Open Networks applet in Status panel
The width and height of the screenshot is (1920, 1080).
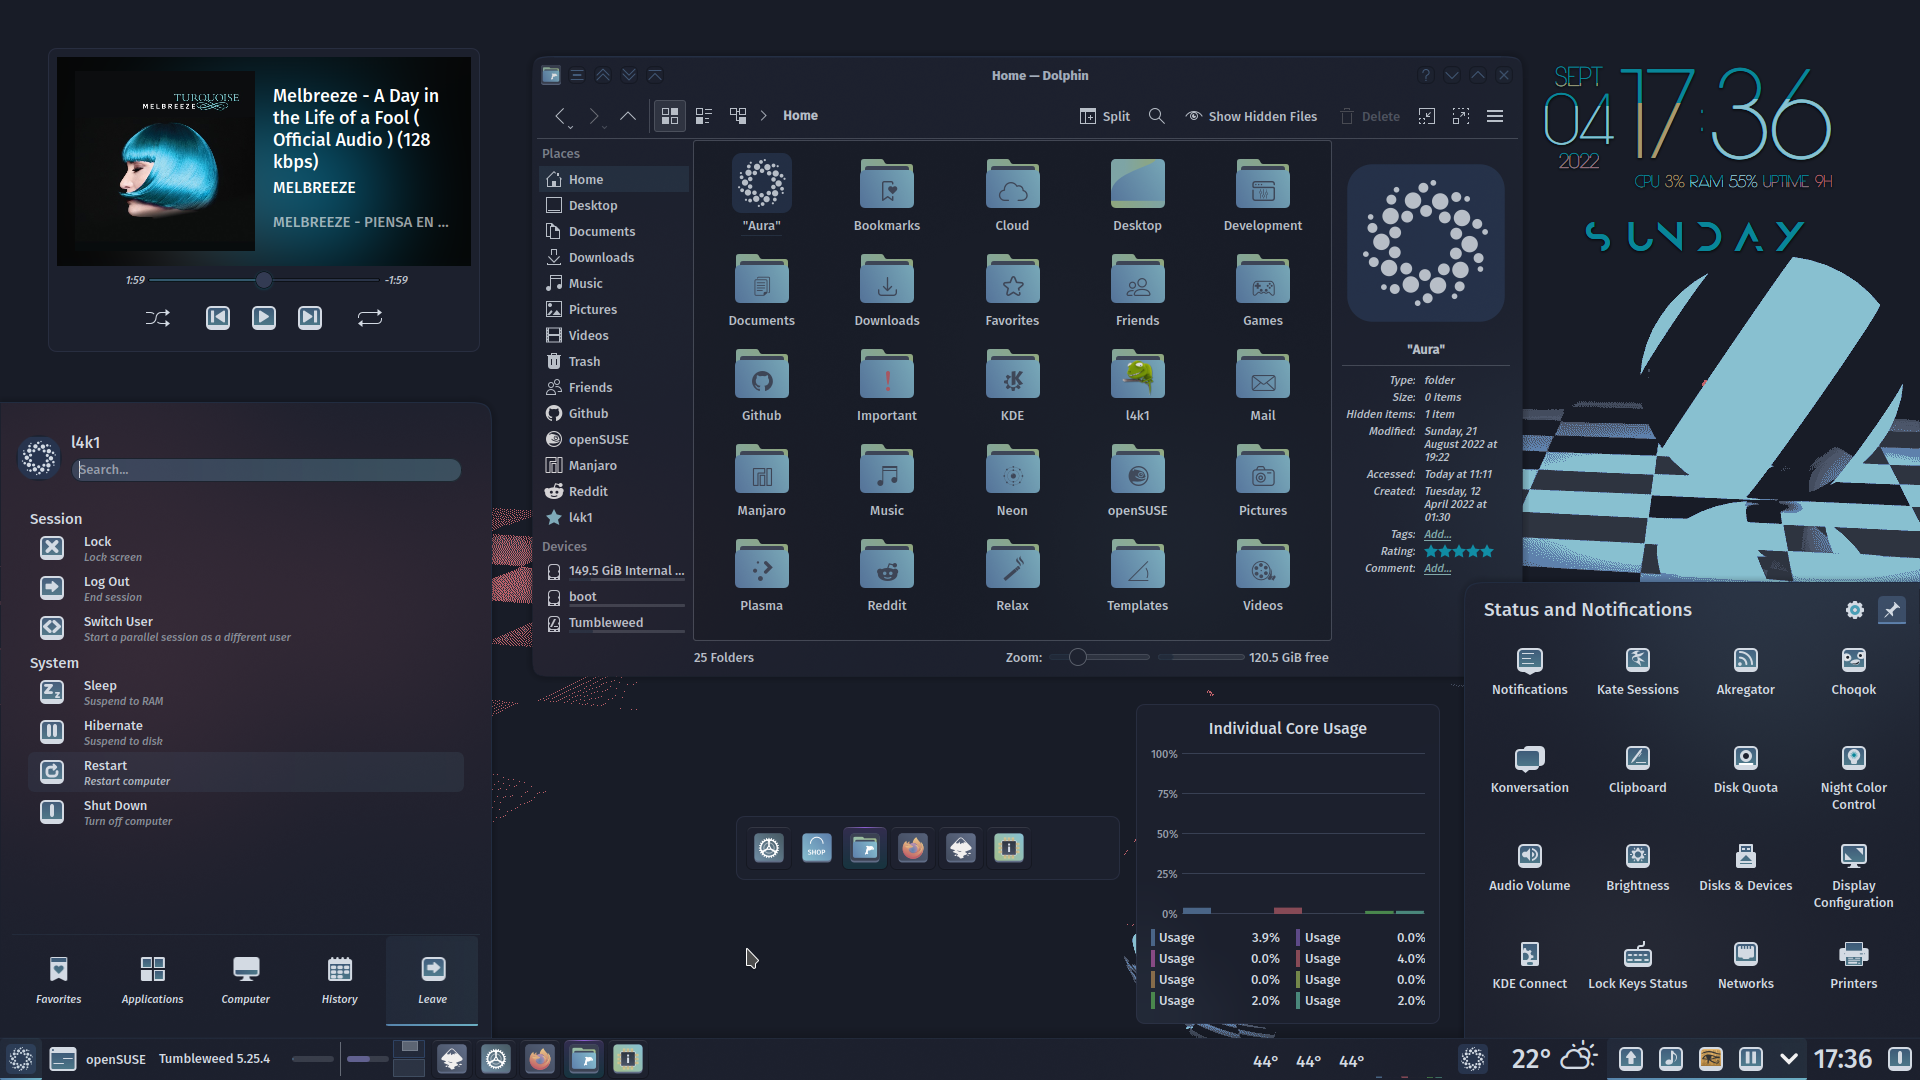coord(1746,965)
